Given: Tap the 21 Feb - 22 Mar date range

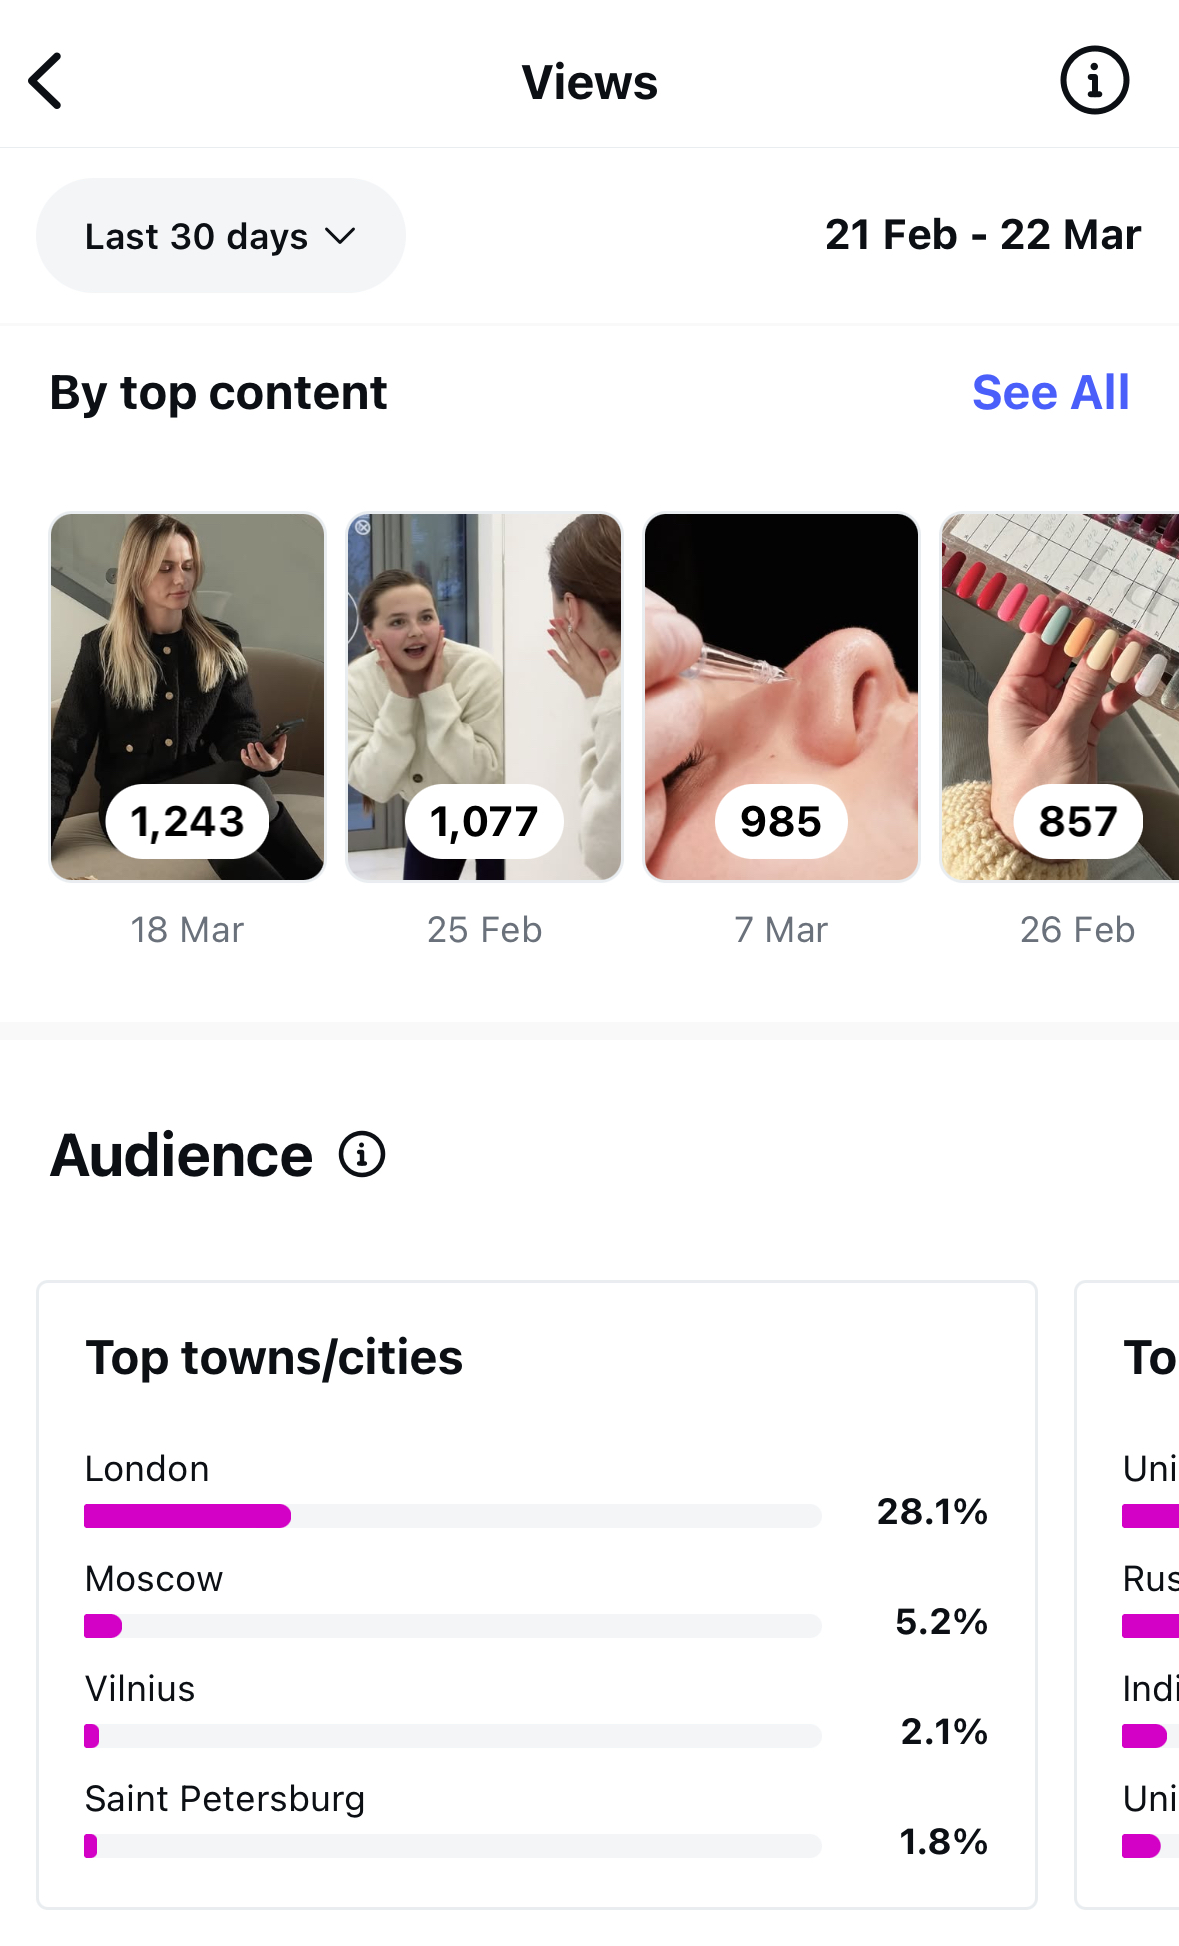Looking at the screenshot, I should pos(982,236).
